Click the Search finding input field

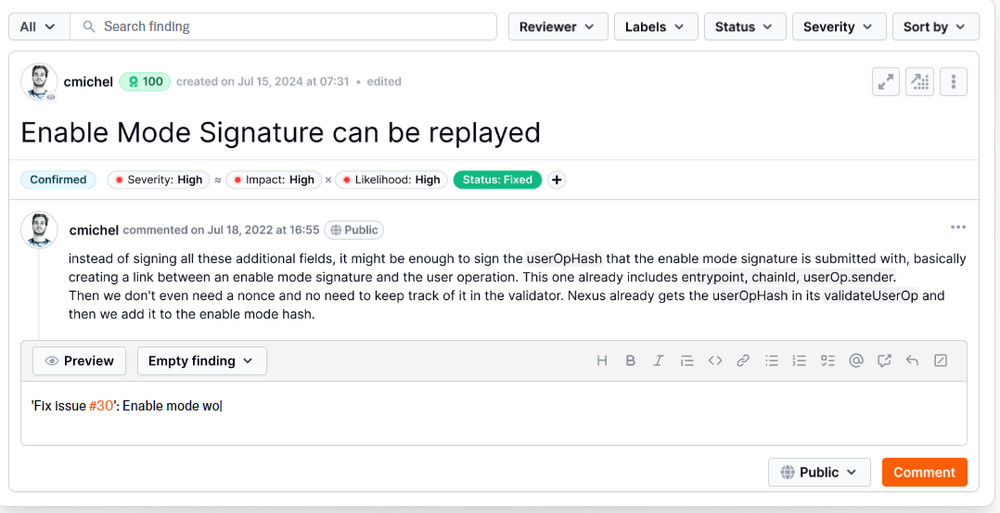tap(290, 27)
